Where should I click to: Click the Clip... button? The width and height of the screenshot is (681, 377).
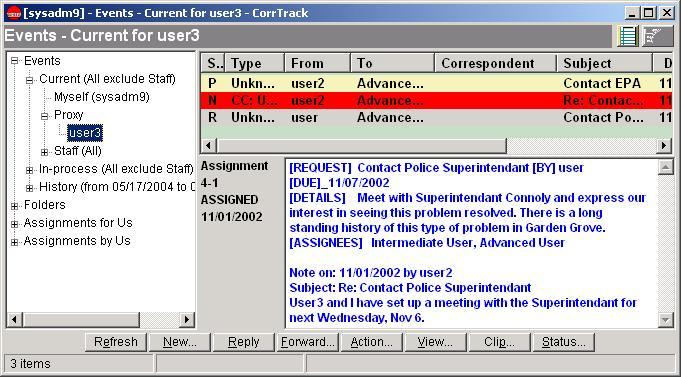(499, 342)
